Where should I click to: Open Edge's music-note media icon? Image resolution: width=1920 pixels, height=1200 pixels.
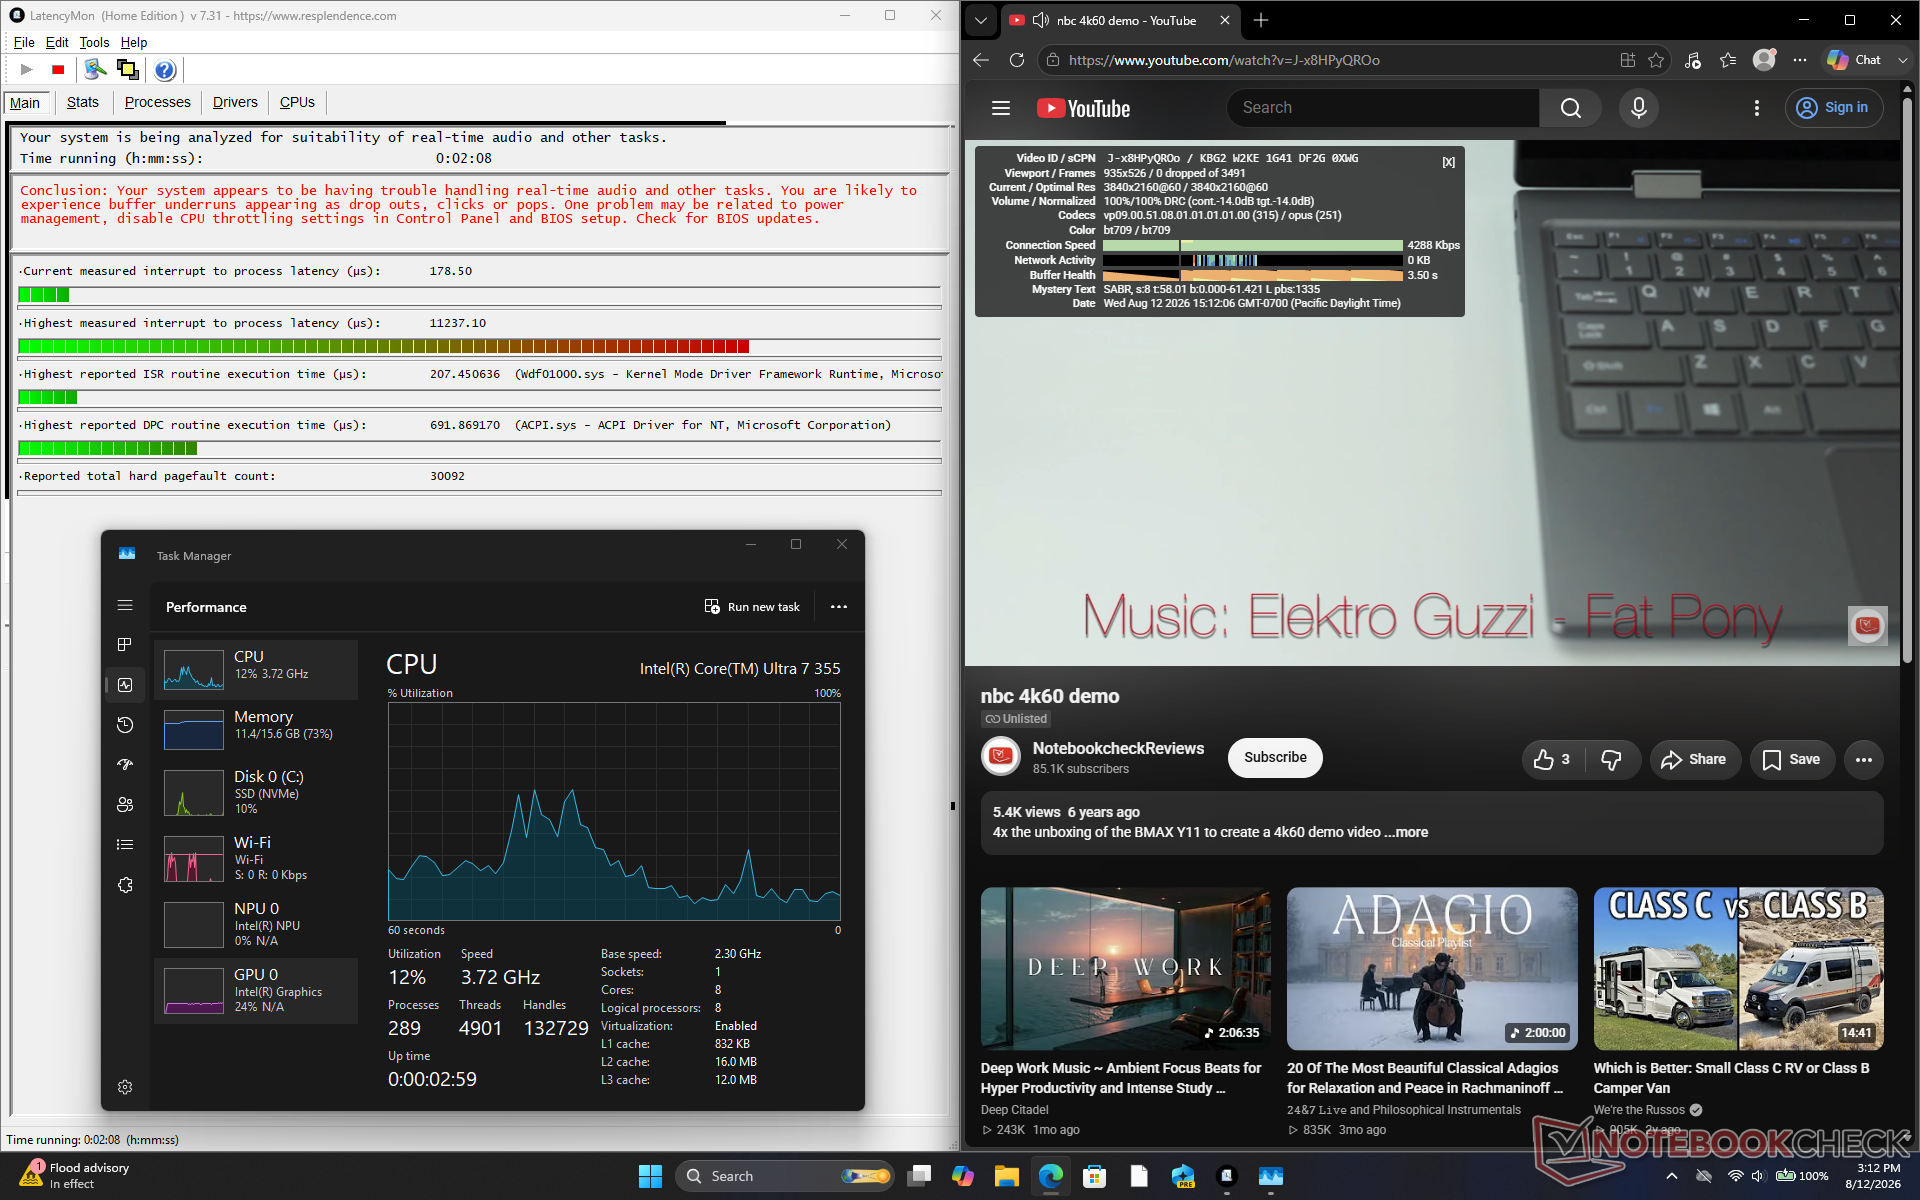[1693, 60]
